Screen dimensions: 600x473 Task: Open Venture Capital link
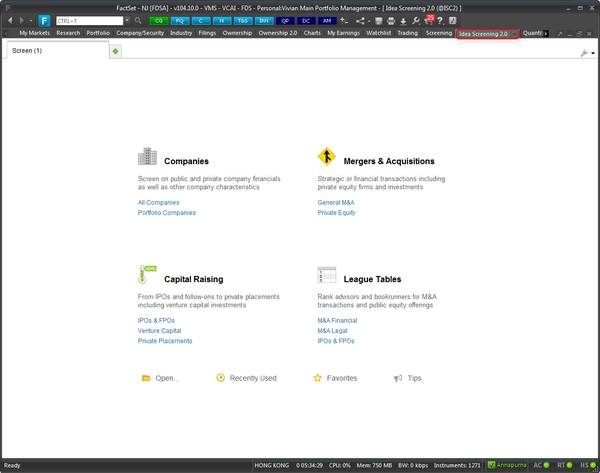pyautogui.click(x=160, y=331)
